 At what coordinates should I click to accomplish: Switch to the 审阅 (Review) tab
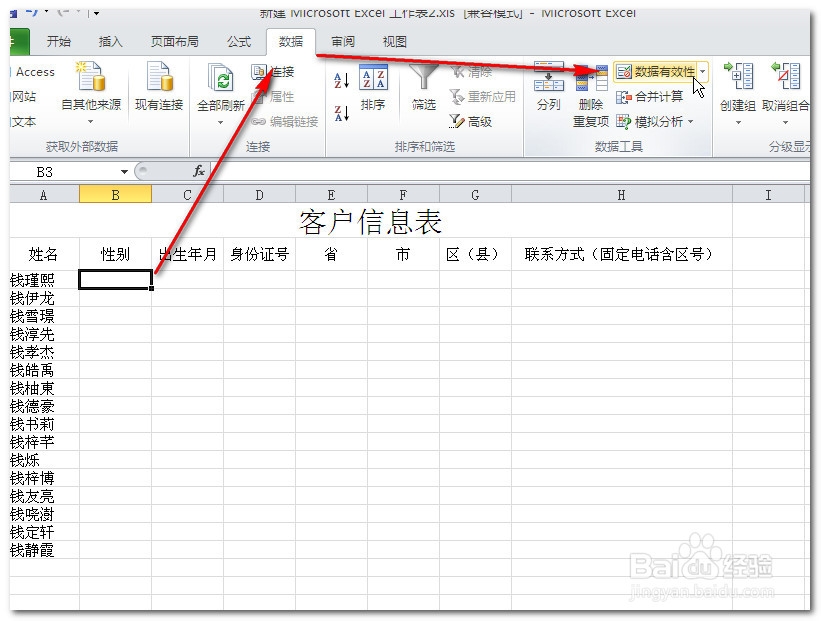pos(343,41)
